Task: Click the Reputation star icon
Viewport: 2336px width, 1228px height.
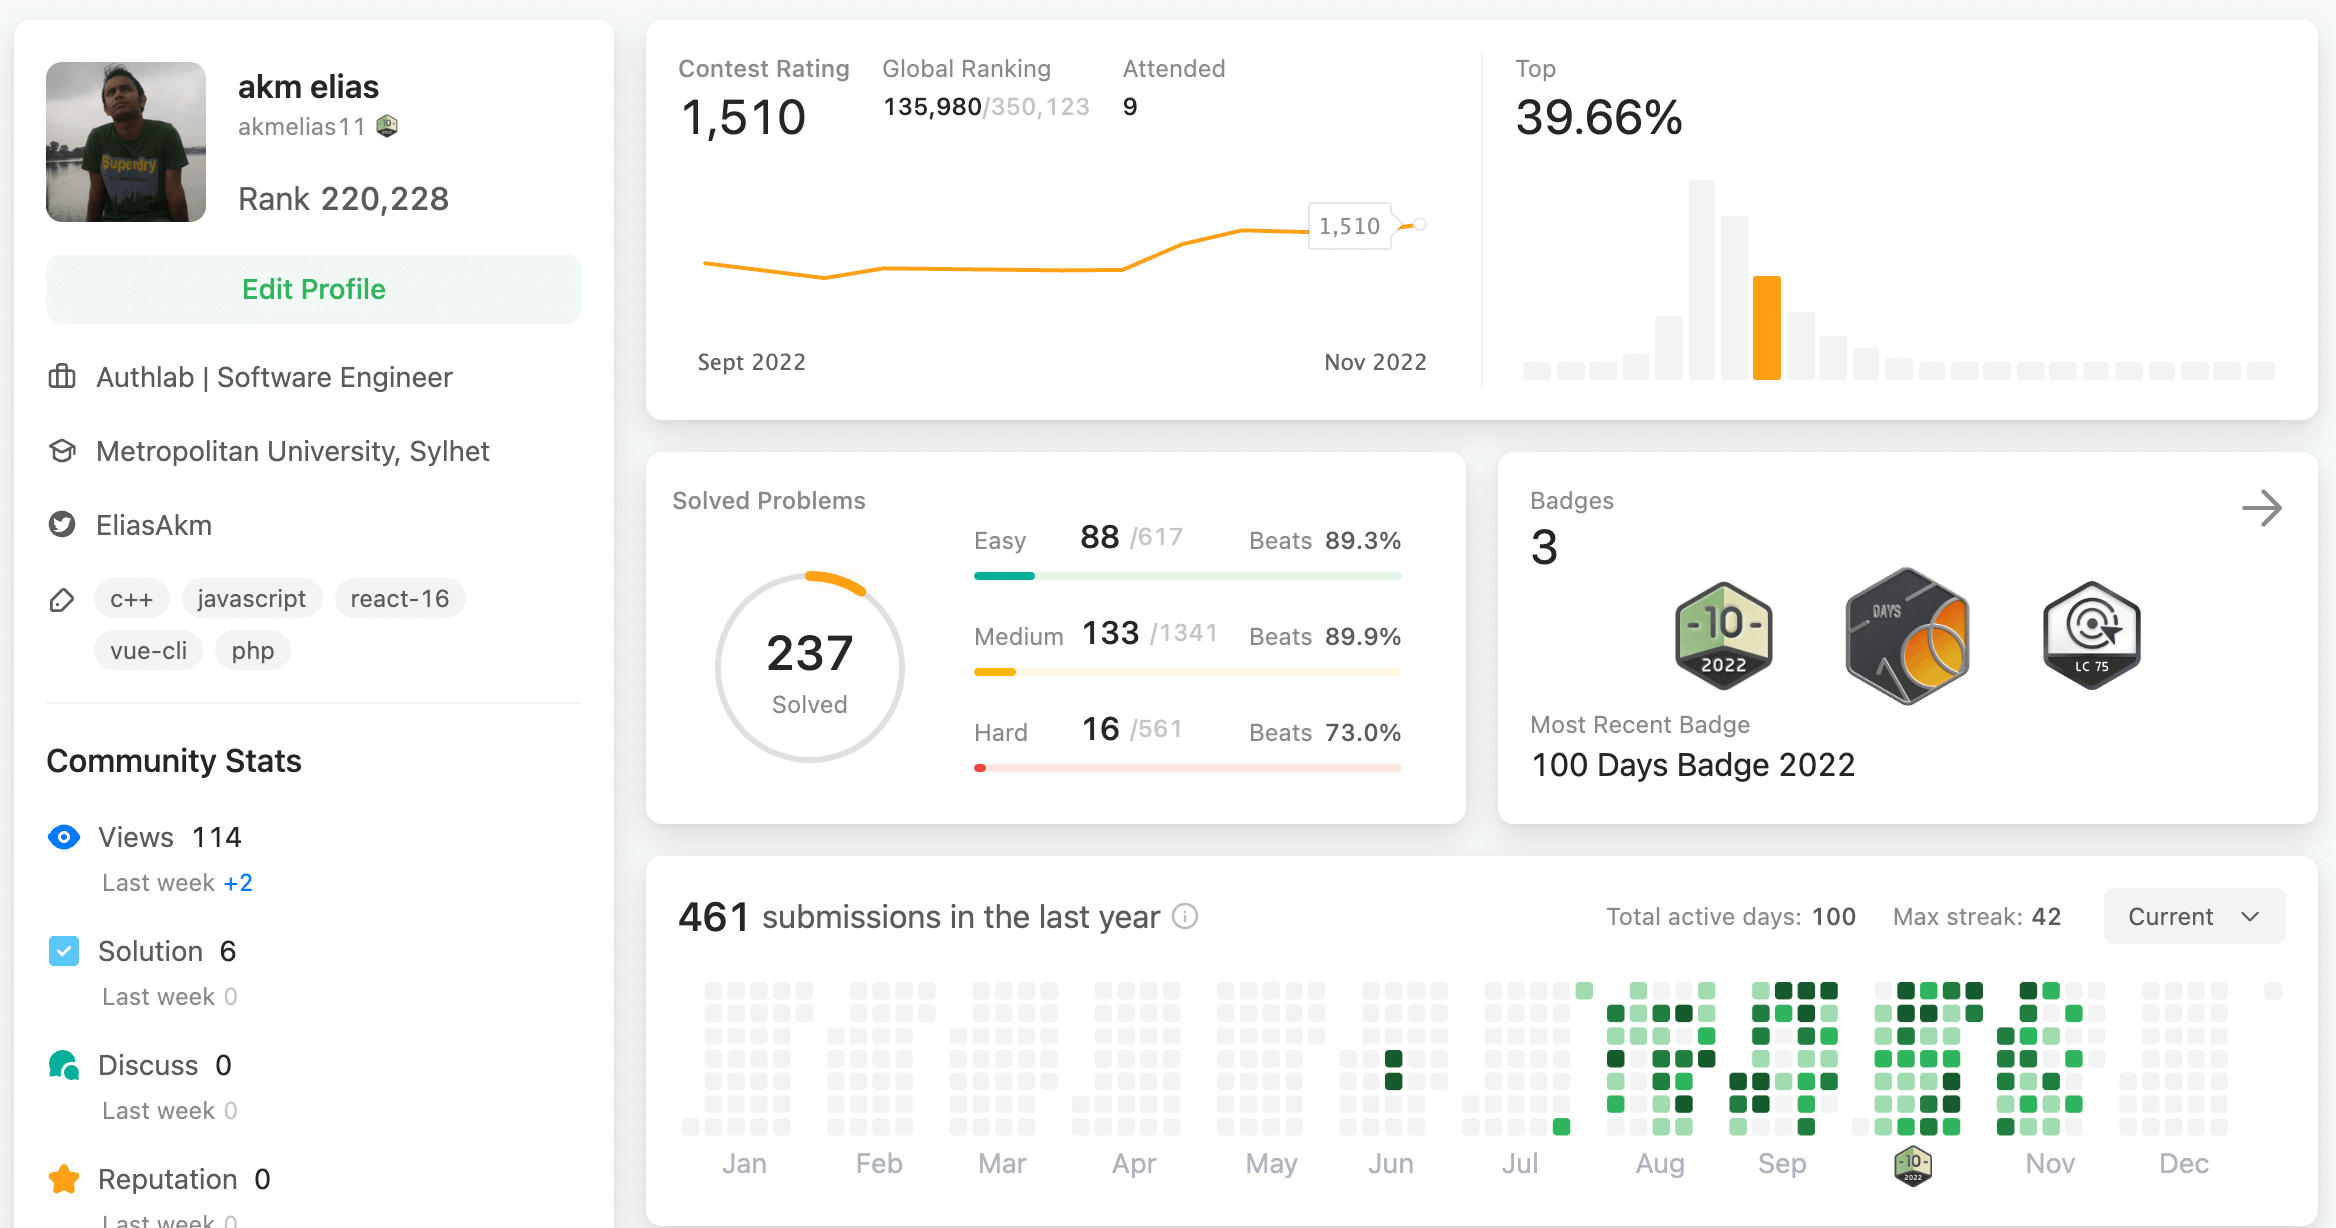Action: point(64,1179)
